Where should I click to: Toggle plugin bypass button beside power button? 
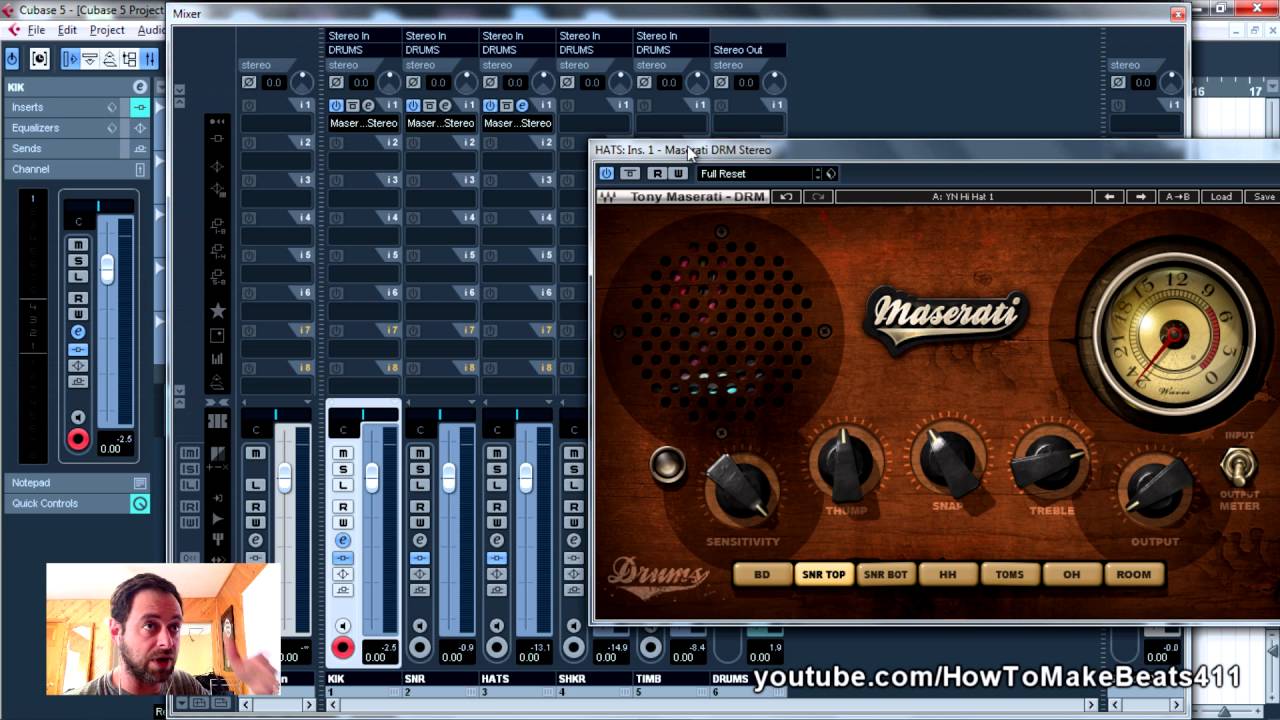point(630,174)
